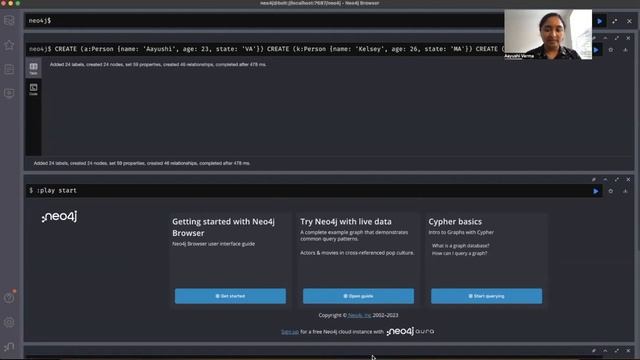
Task: Rerun the CREATE Person query frame
Action: 596,50
